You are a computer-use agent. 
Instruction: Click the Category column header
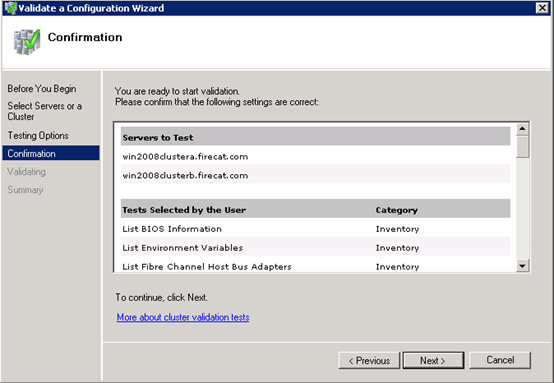[x=396, y=210]
